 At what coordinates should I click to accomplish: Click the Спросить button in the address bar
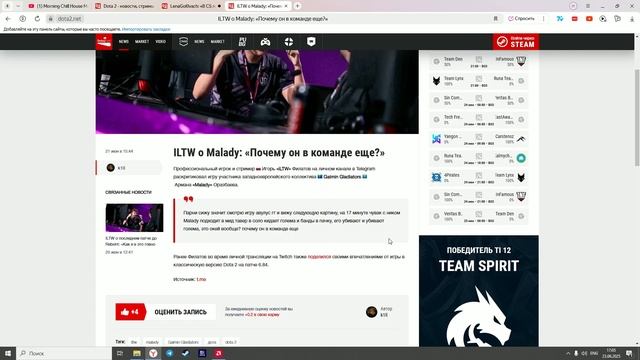pos(521,19)
